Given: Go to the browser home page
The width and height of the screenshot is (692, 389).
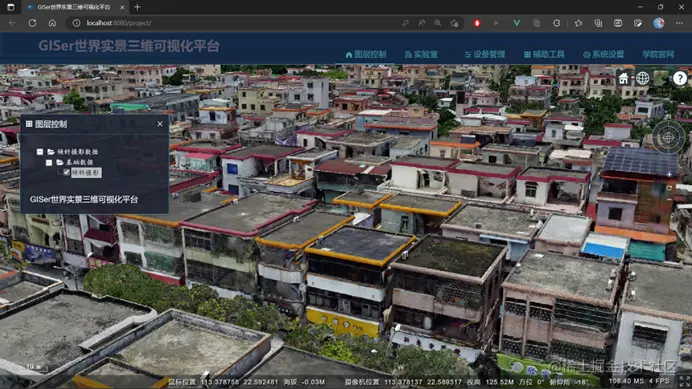Looking at the screenshot, I should click(x=52, y=23).
